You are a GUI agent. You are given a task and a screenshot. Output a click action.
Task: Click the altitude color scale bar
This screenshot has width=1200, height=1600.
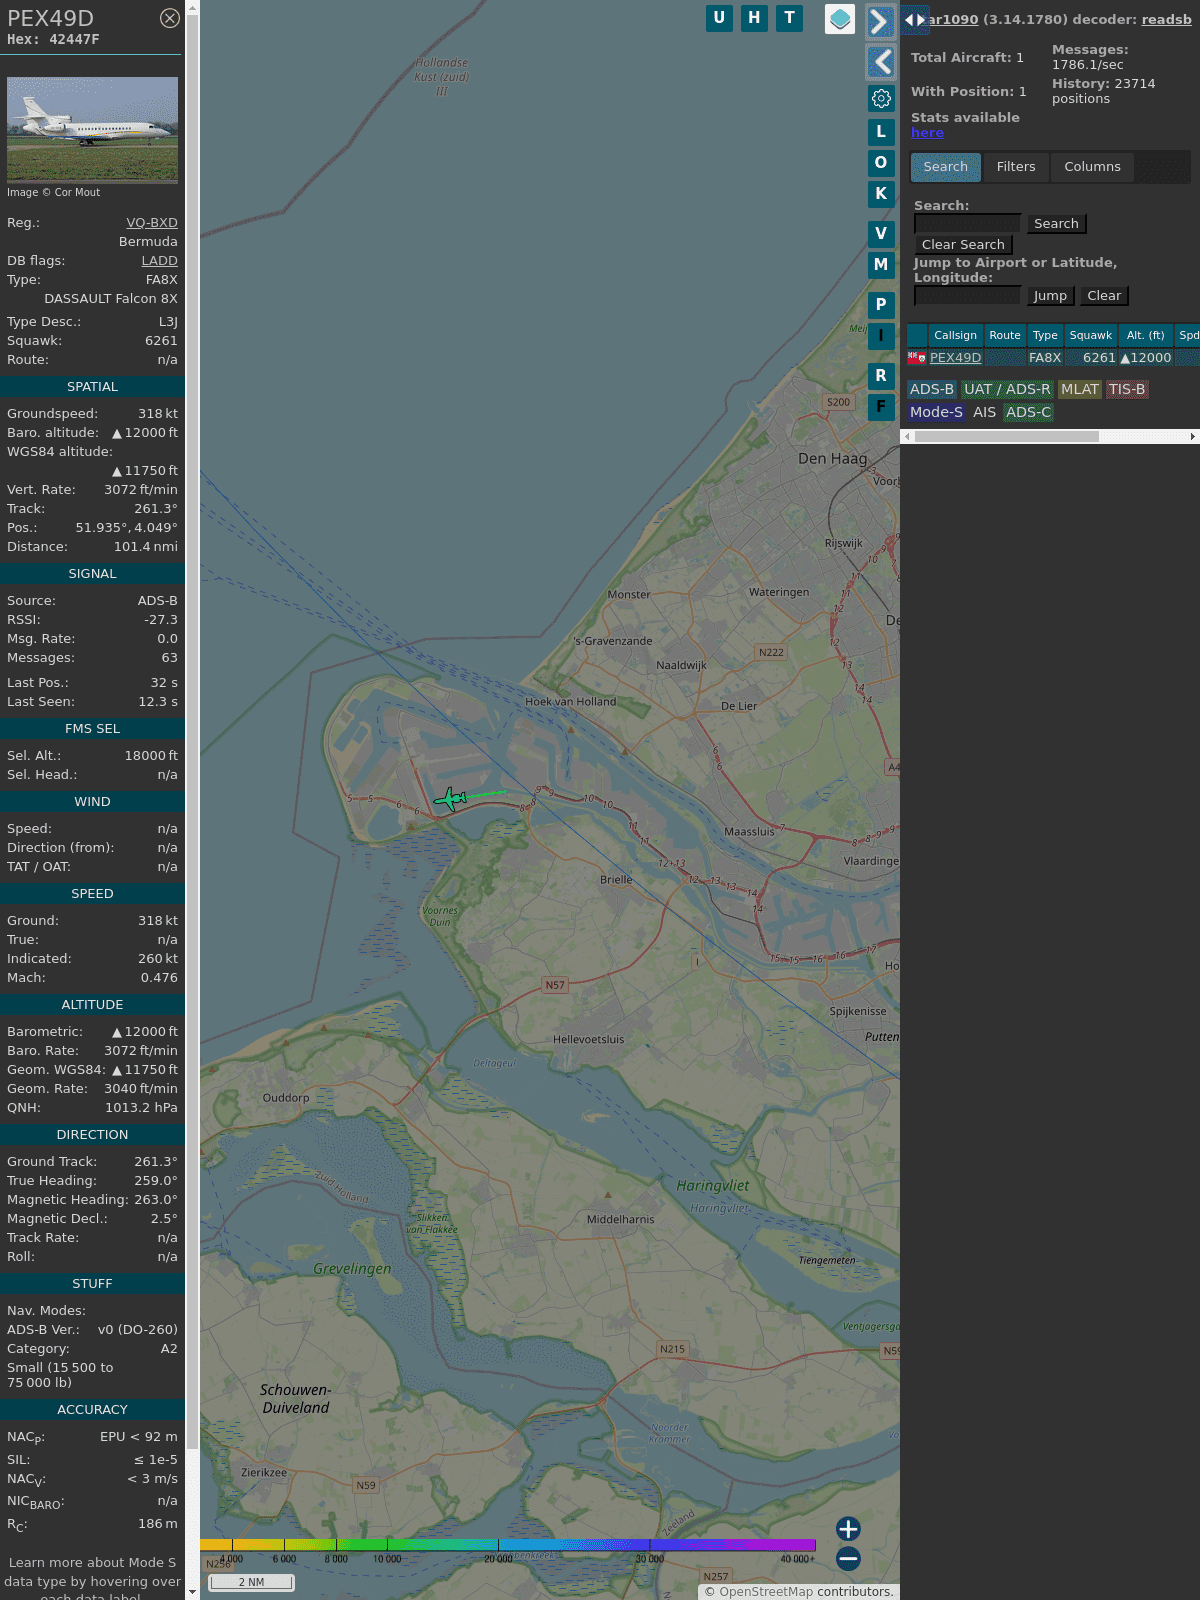[508, 1545]
